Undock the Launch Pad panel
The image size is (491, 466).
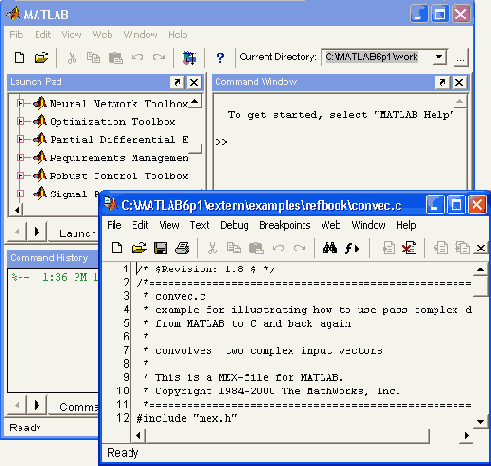pyautogui.click(x=177, y=82)
